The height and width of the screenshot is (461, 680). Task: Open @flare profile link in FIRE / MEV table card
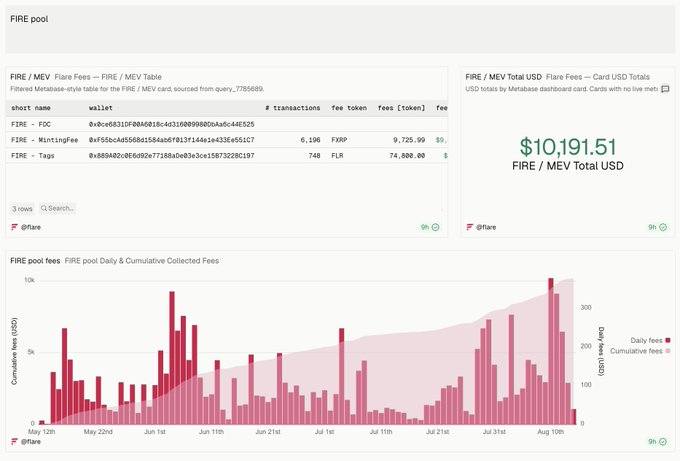(31, 227)
